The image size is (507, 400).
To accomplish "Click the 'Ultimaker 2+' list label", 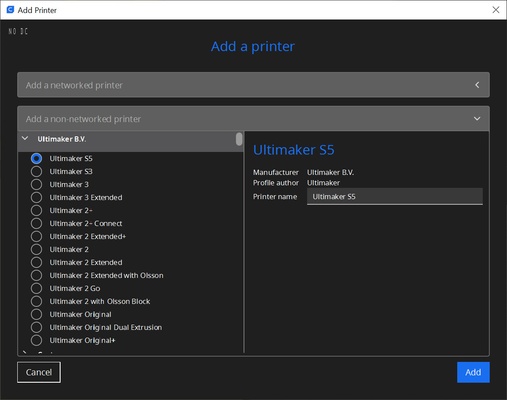I will point(71,210).
